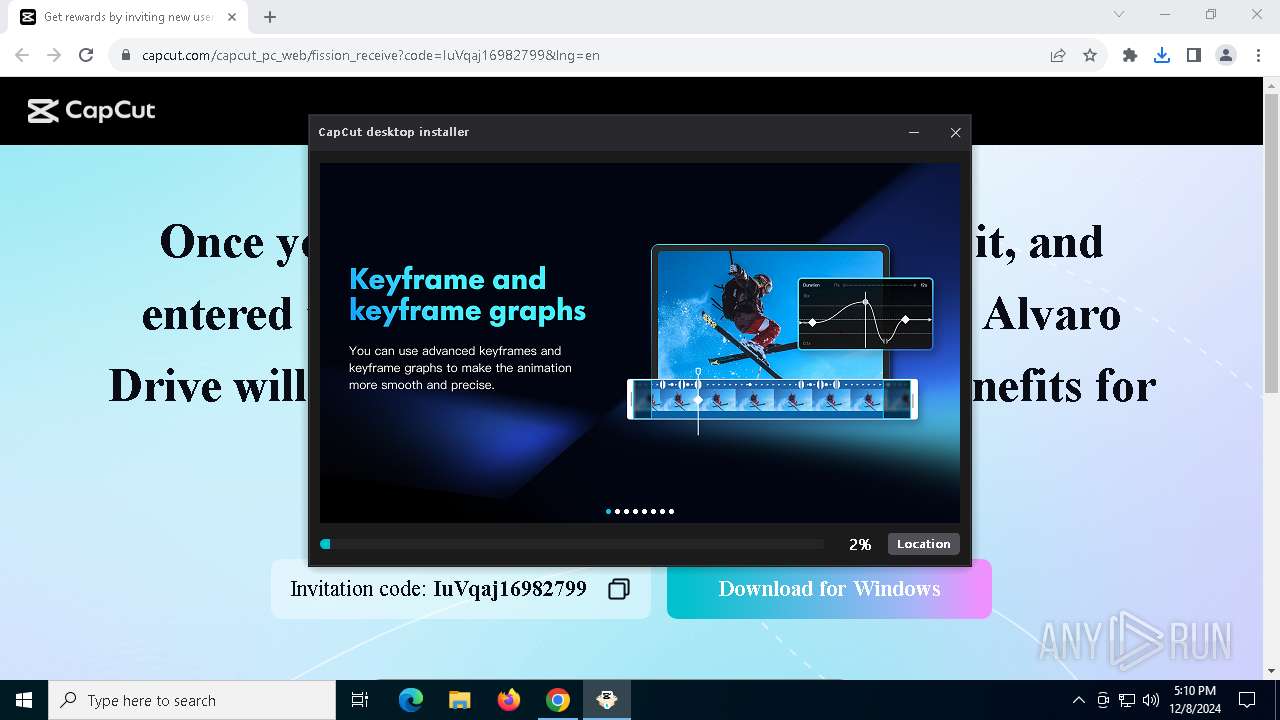Select the last slideshow dot indicator
Image resolution: width=1280 pixels, height=720 pixels.
click(671, 511)
